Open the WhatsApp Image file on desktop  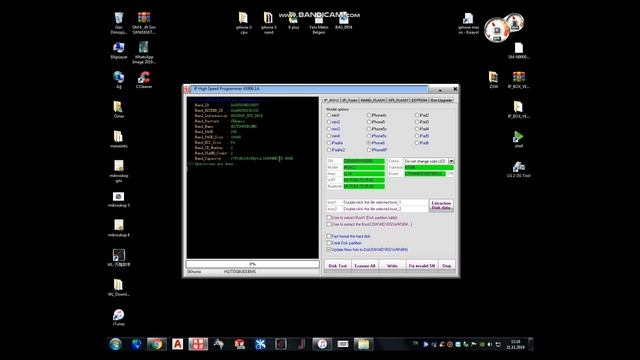144,53
